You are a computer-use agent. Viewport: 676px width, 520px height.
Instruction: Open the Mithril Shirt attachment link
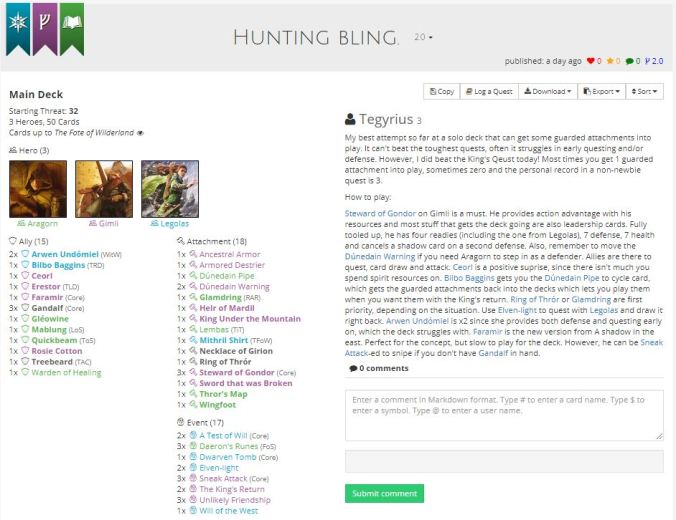223,341
